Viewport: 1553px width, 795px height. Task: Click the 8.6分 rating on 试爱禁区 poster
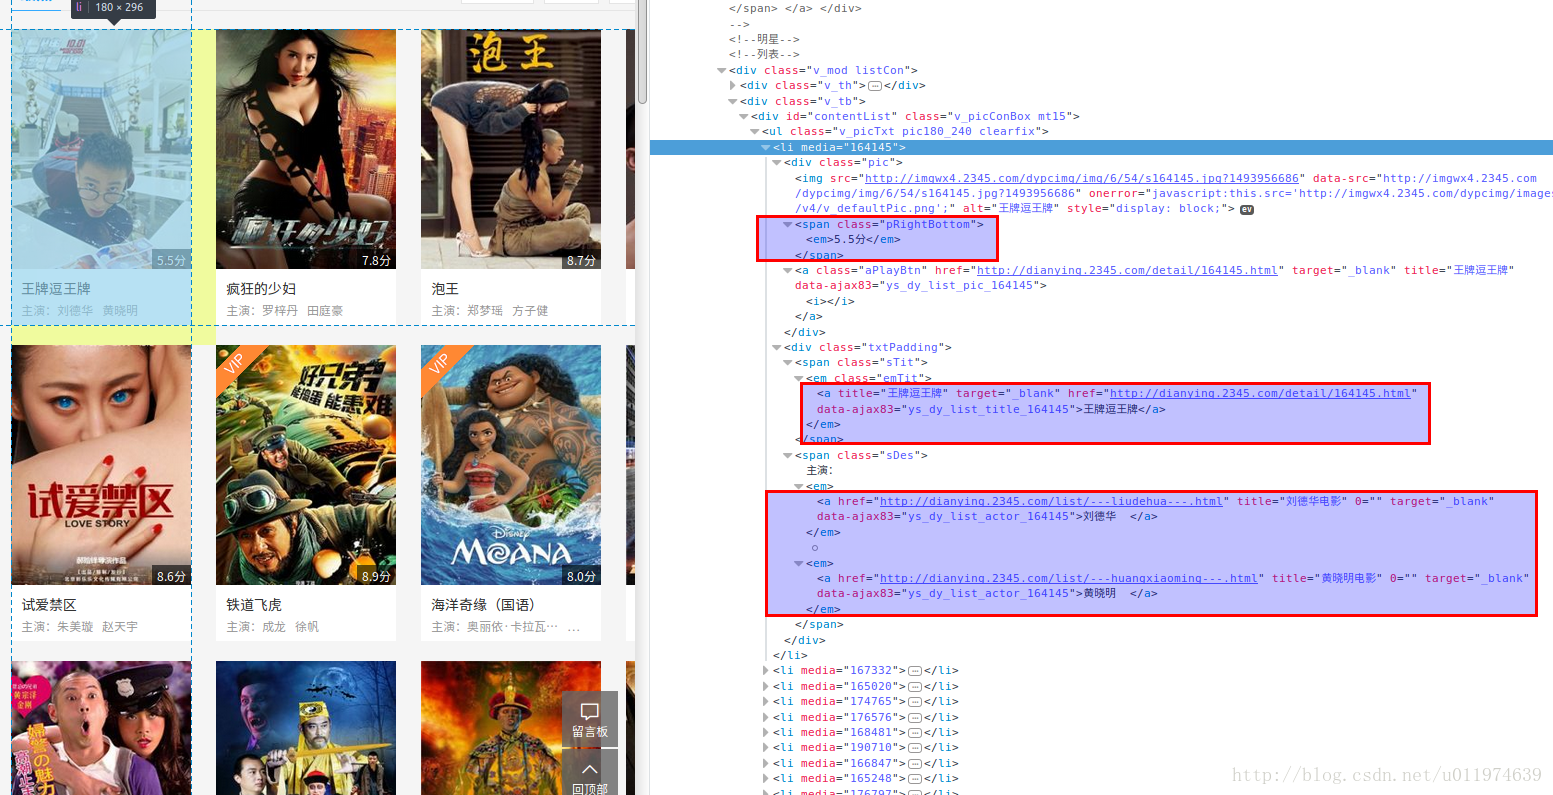coord(171,576)
